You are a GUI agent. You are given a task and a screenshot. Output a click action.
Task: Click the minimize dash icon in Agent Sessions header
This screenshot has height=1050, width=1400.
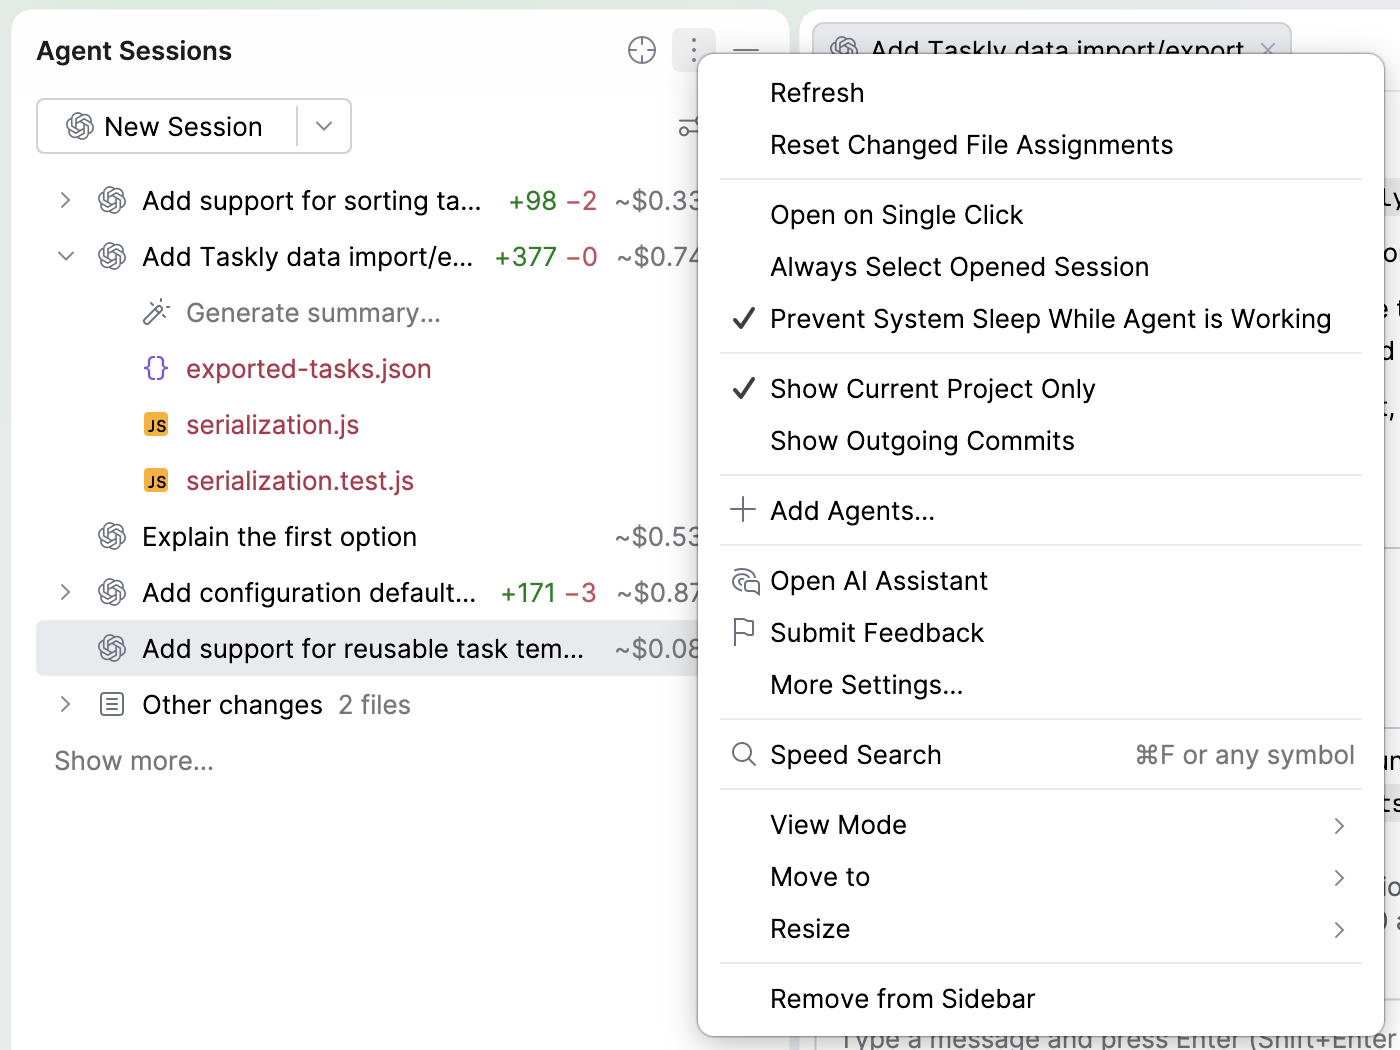click(746, 50)
